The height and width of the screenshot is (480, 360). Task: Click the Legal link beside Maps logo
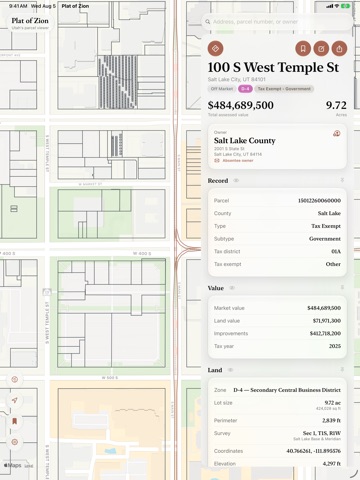29,466
